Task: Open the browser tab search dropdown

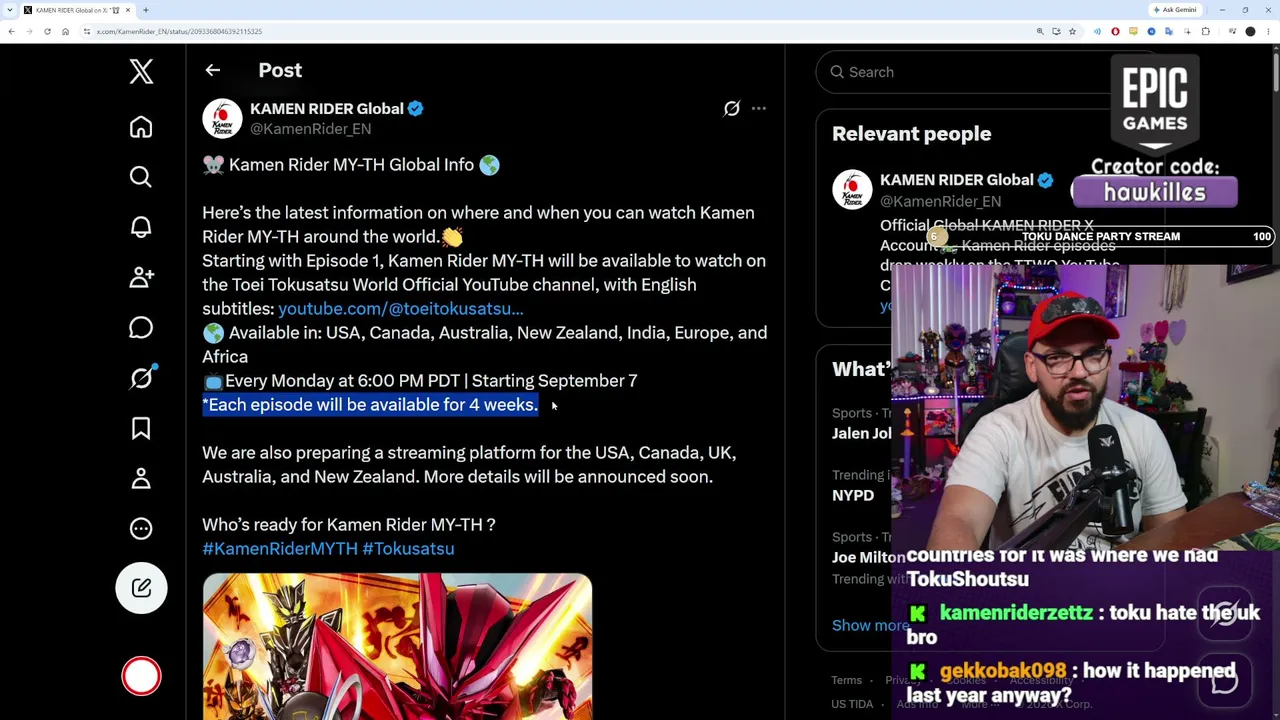Action: coord(11,10)
